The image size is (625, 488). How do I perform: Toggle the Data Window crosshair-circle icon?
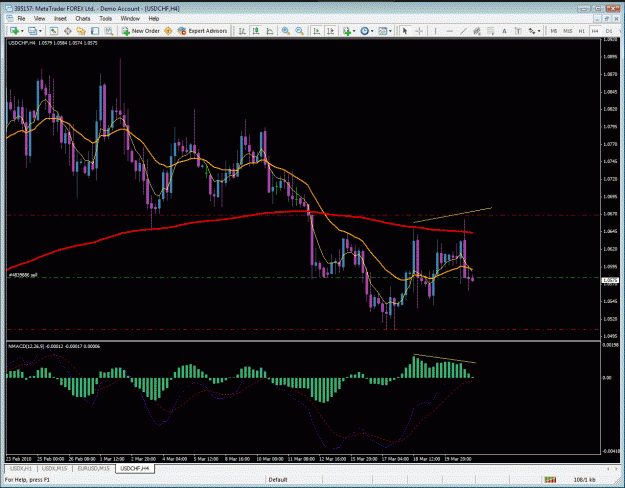coord(68,31)
